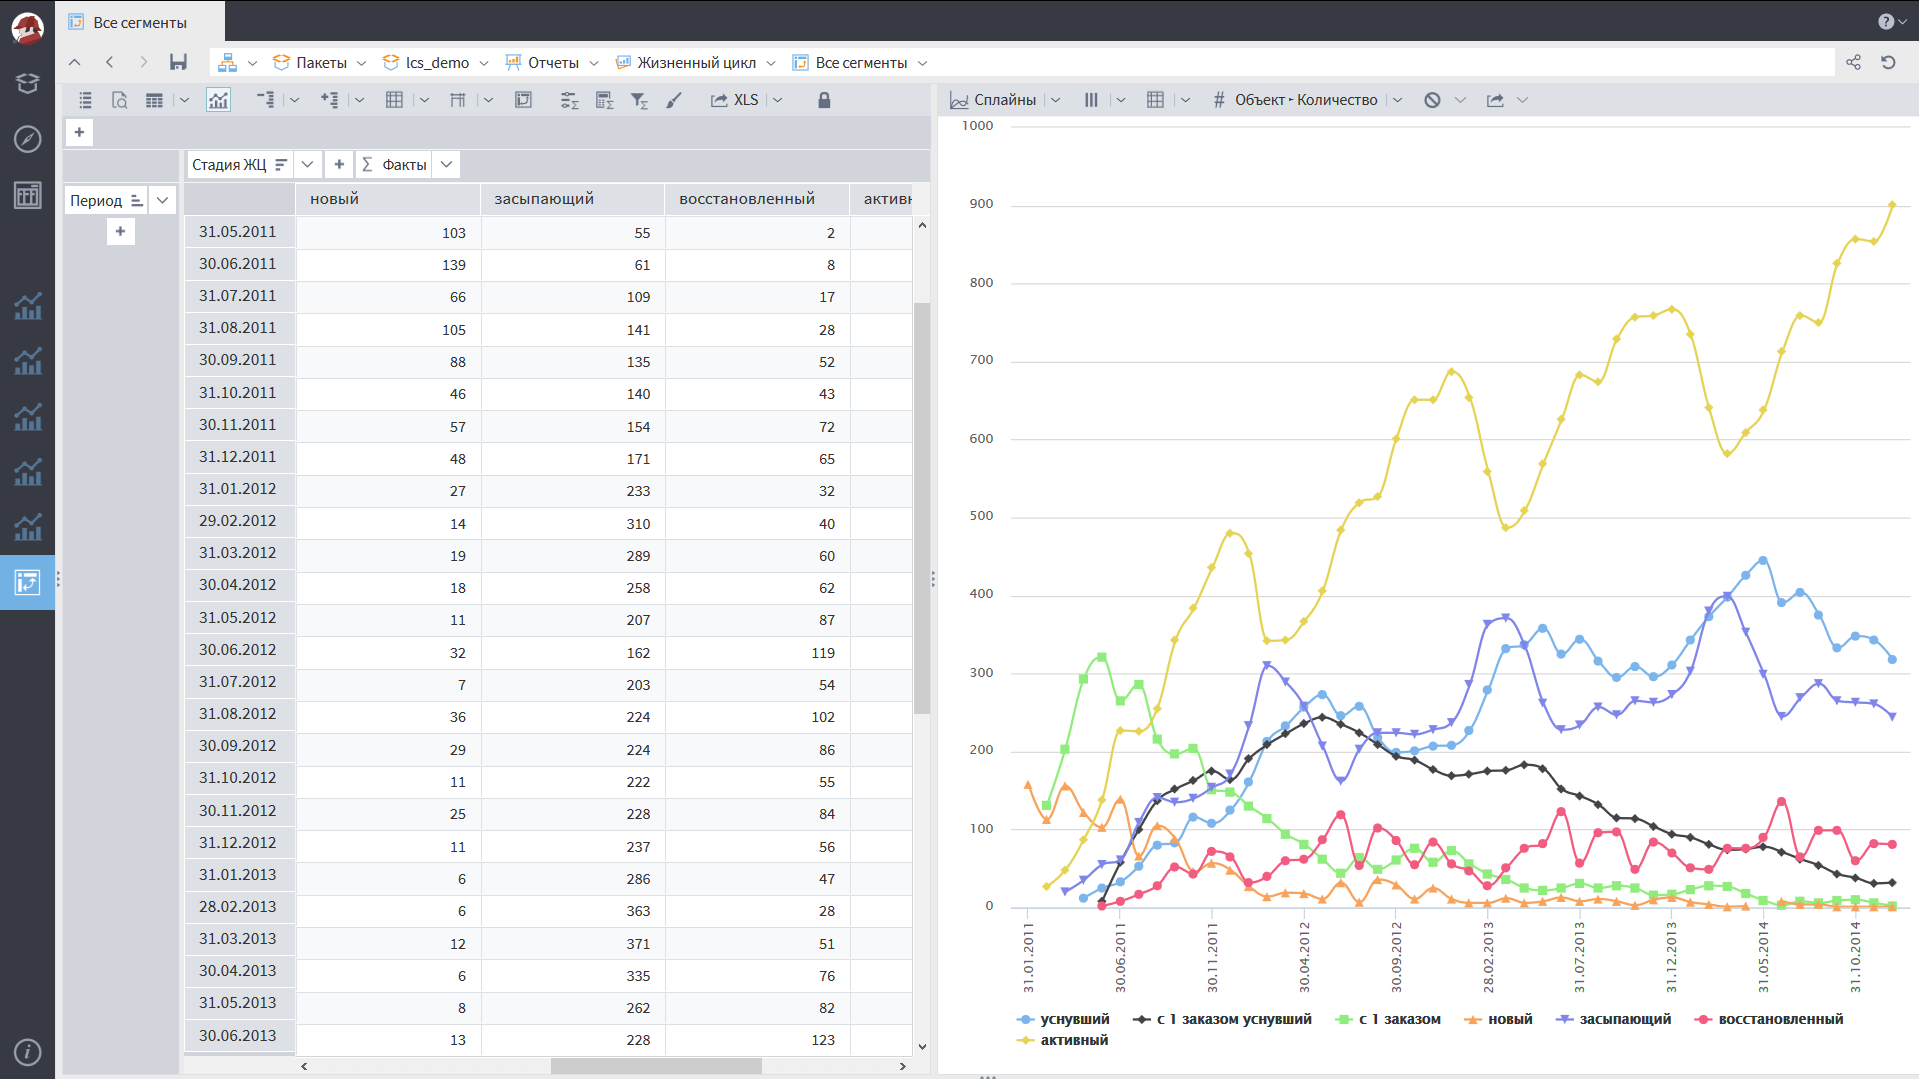Image resolution: width=1919 pixels, height=1079 pixels.
Task: Open the XLS export options dropdown
Action: [778, 100]
